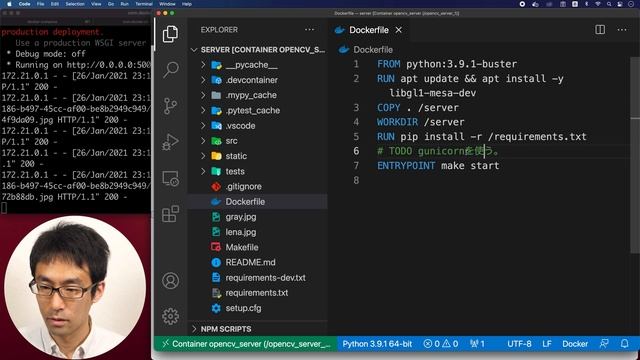Split the editor to the right

tap(600, 29)
